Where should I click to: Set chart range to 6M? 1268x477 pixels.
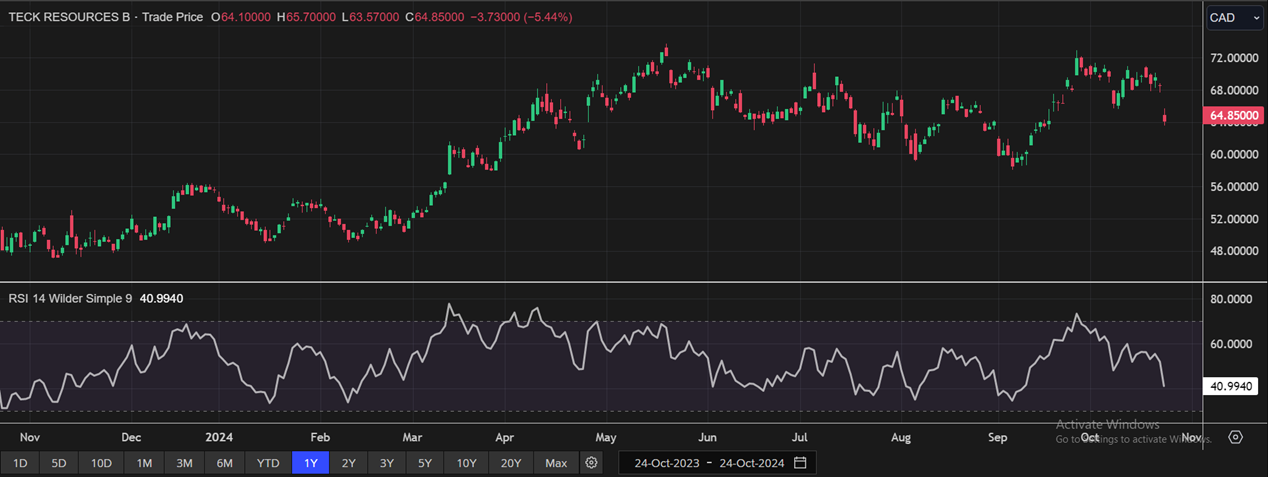click(224, 463)
